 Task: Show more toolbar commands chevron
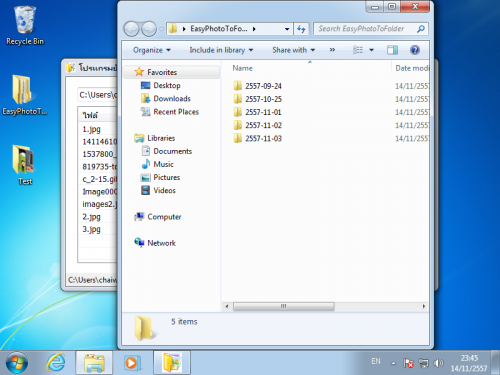coord(332,50)
